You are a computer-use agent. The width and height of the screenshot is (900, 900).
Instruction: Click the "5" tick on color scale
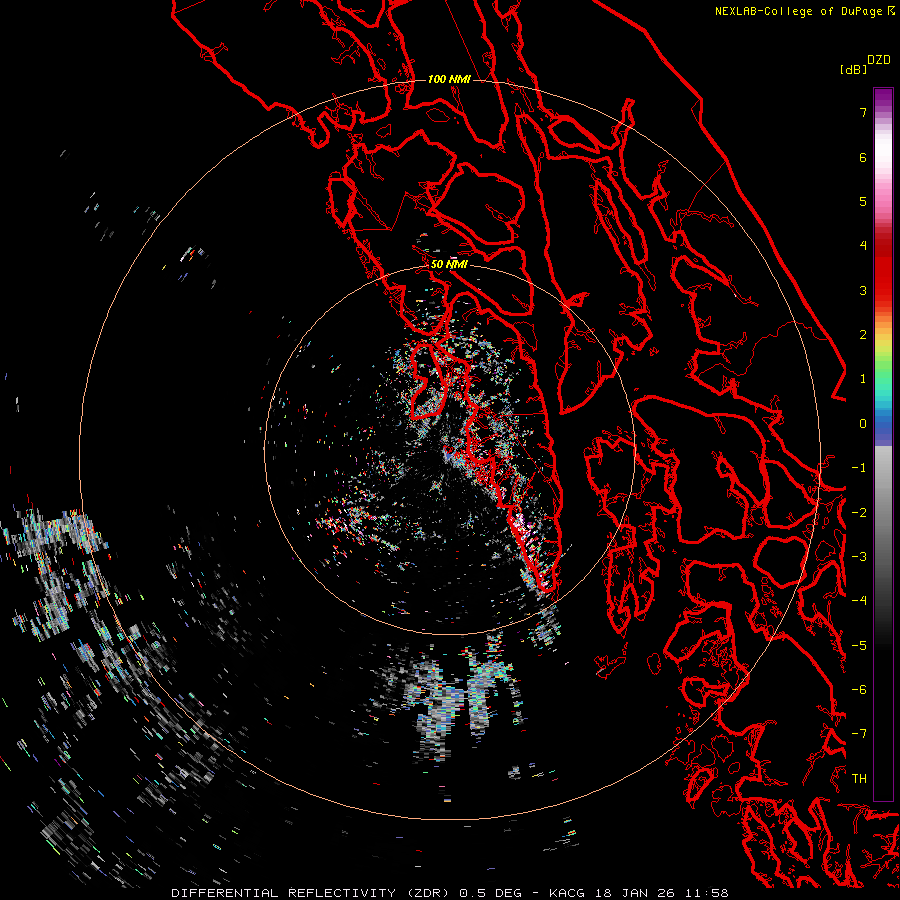click(863, 201)
